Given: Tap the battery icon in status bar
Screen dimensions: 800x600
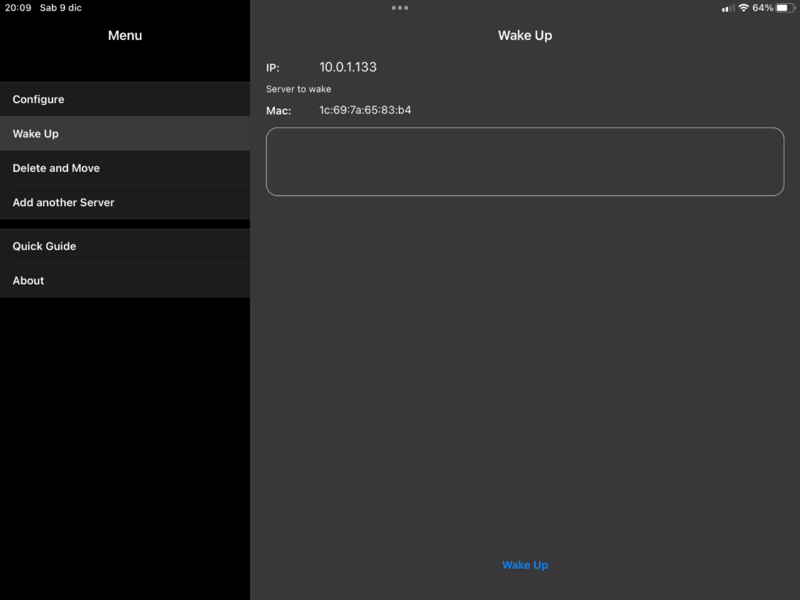Looking at the screenshot, I should (x=784, y=8).
